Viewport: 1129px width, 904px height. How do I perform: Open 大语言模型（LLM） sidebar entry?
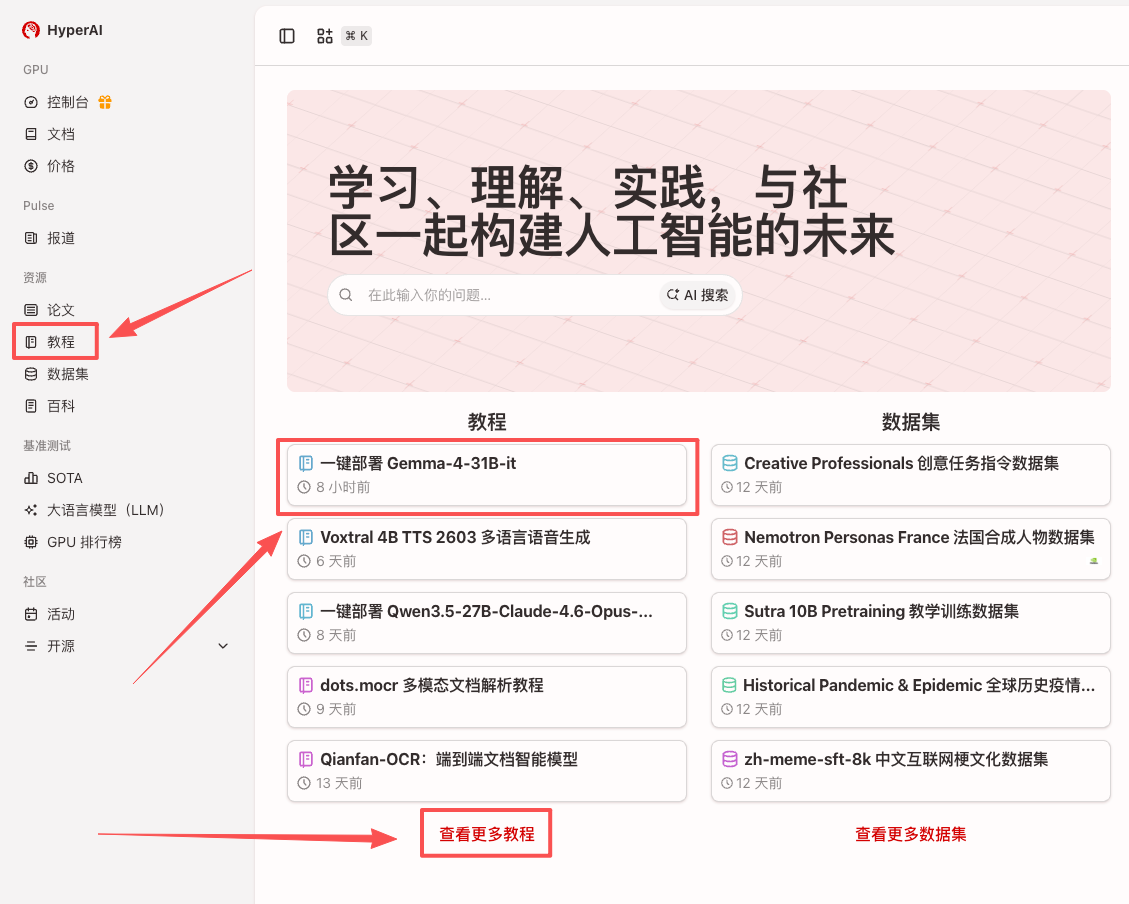[105, 510]
